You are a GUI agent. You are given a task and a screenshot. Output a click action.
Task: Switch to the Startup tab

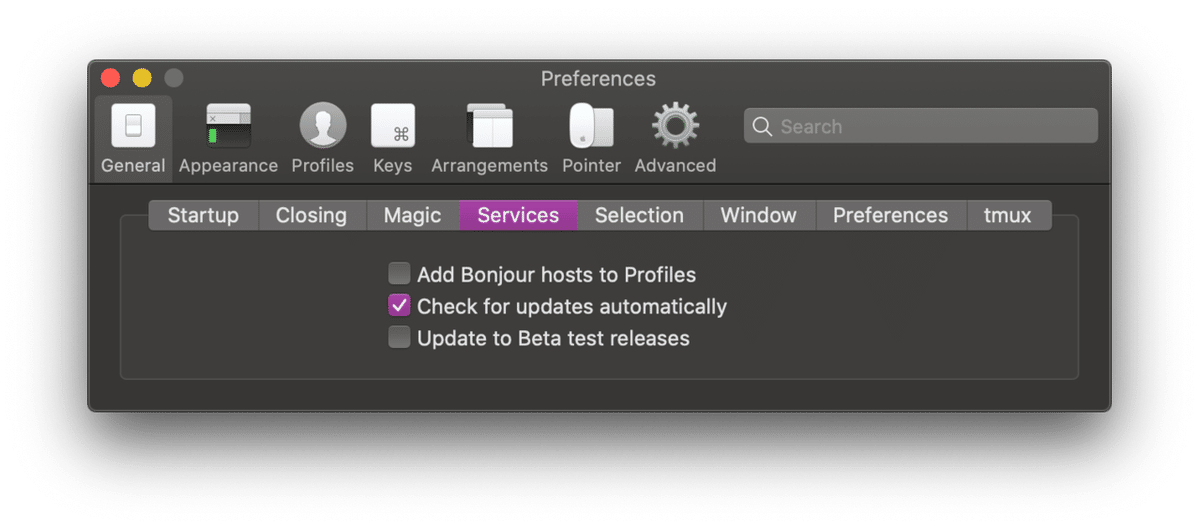coord(203,216)
